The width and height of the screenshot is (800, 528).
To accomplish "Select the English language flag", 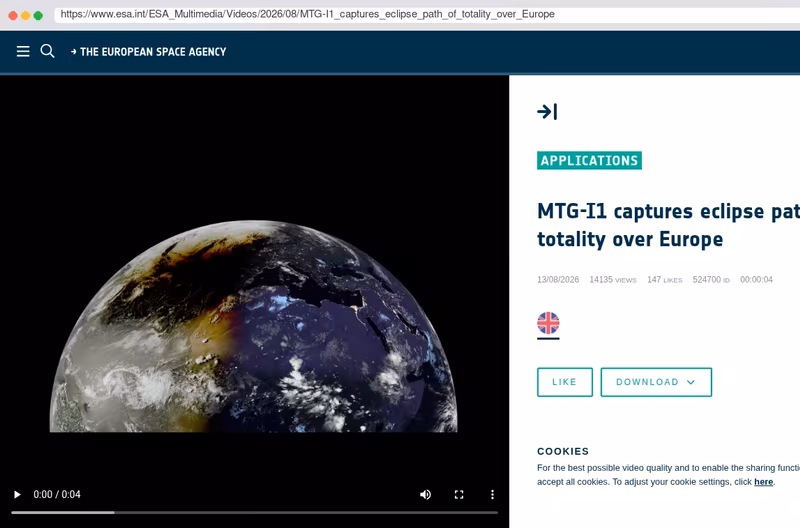I will (548, 323).
